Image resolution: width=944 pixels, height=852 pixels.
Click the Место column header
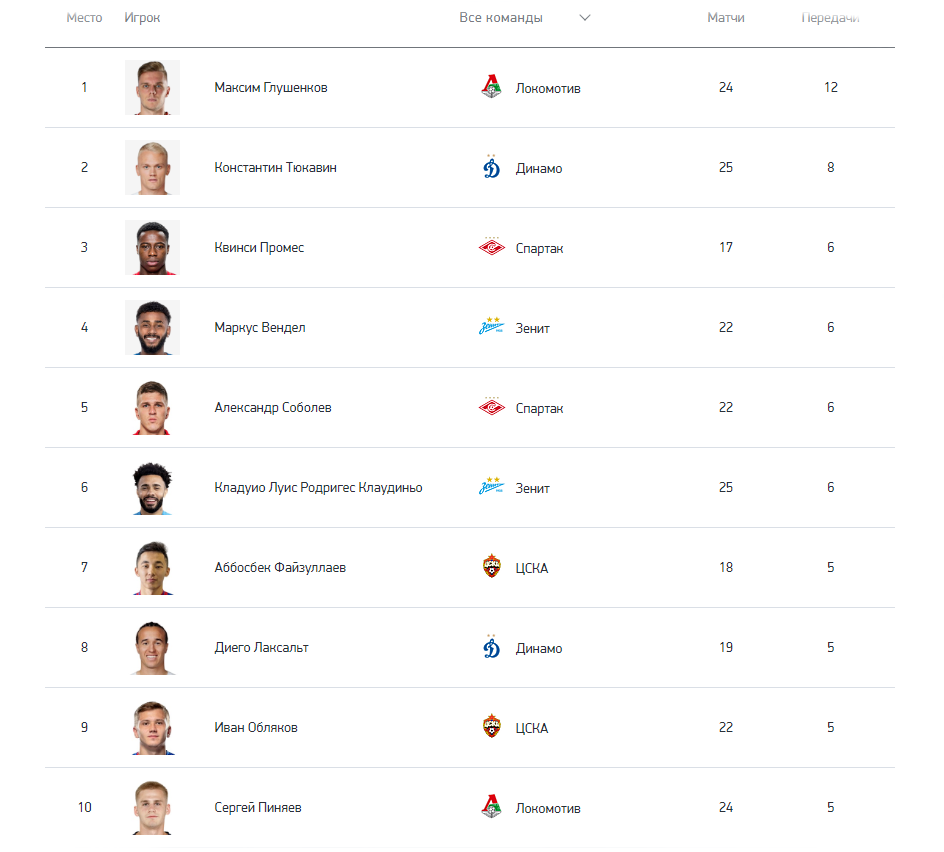tap(84, 17)
